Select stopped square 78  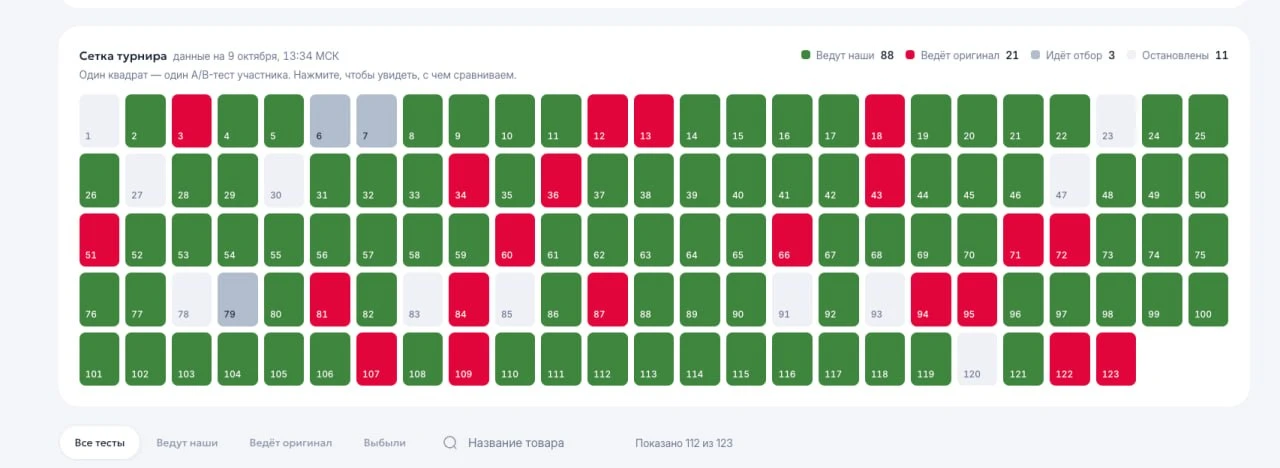(x=191, y=299)
